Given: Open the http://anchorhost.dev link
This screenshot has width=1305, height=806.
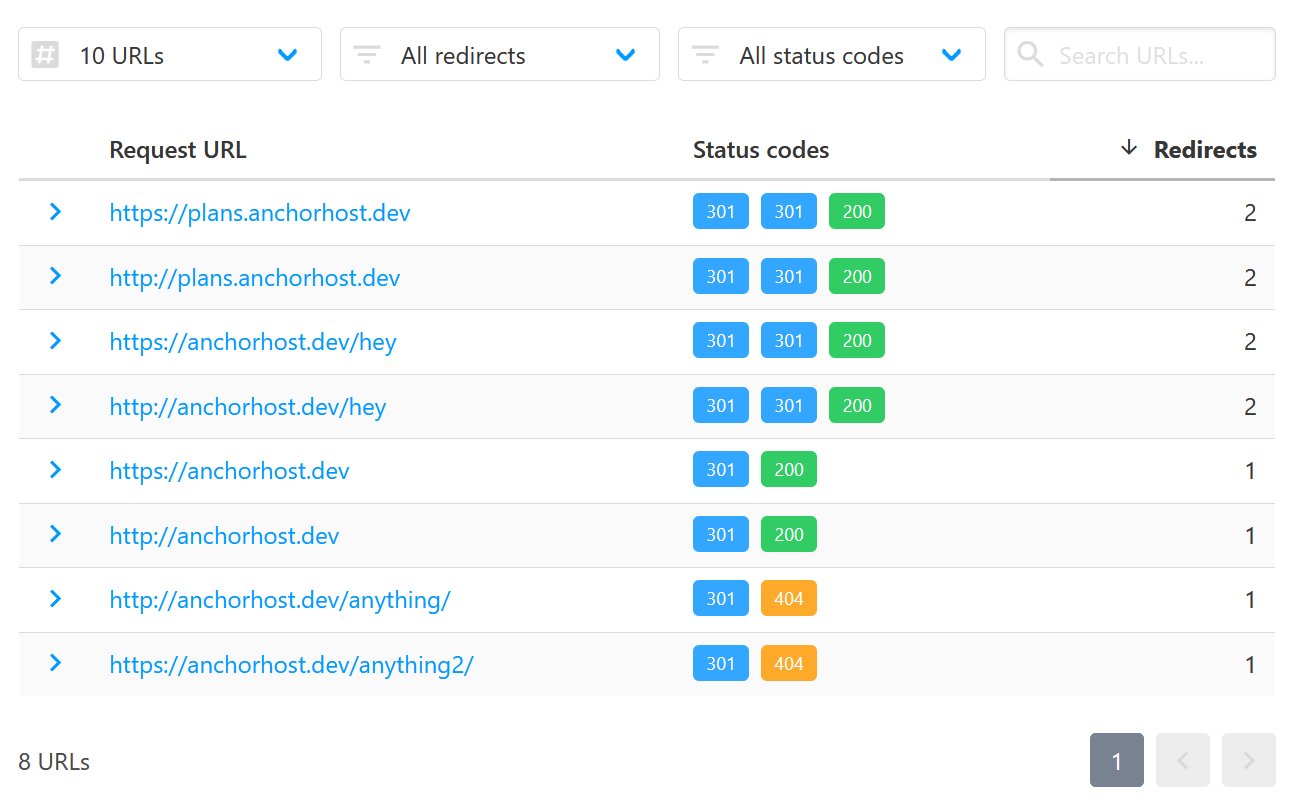Looking at the screenshot, I should (x=224, y=535).
